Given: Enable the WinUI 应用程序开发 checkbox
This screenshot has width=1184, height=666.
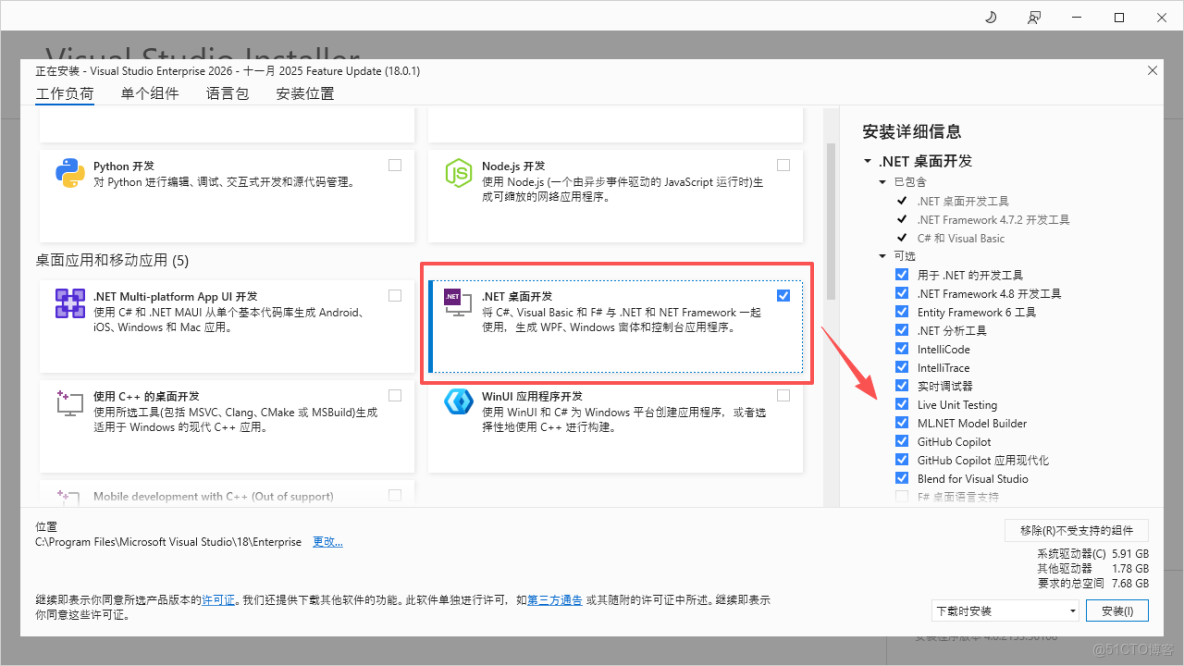Looking at the screenshot, I should pos(783,394).
